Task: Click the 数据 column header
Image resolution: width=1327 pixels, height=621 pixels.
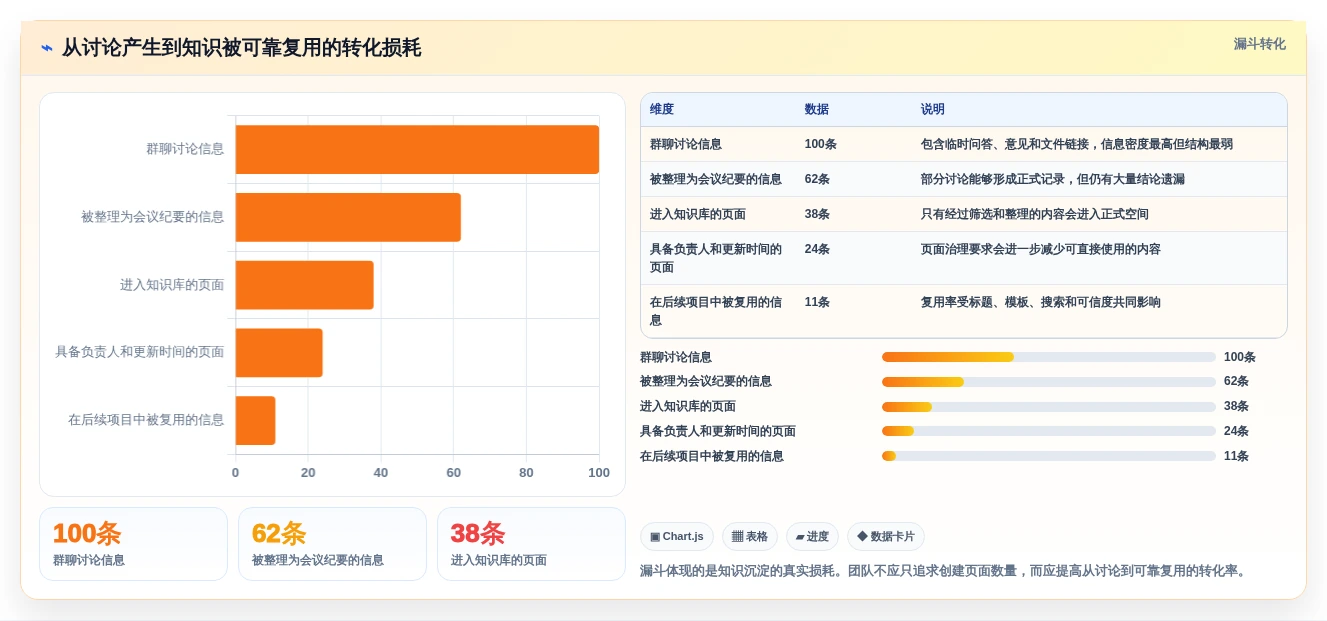Action: coord(817,110)
